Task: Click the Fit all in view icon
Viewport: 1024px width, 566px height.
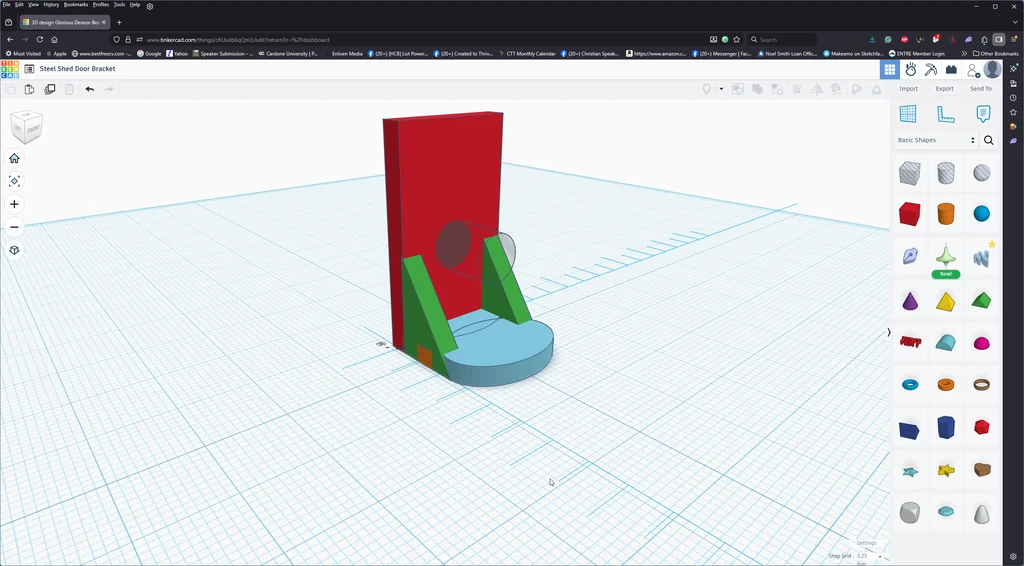Action: pos(14,181)
